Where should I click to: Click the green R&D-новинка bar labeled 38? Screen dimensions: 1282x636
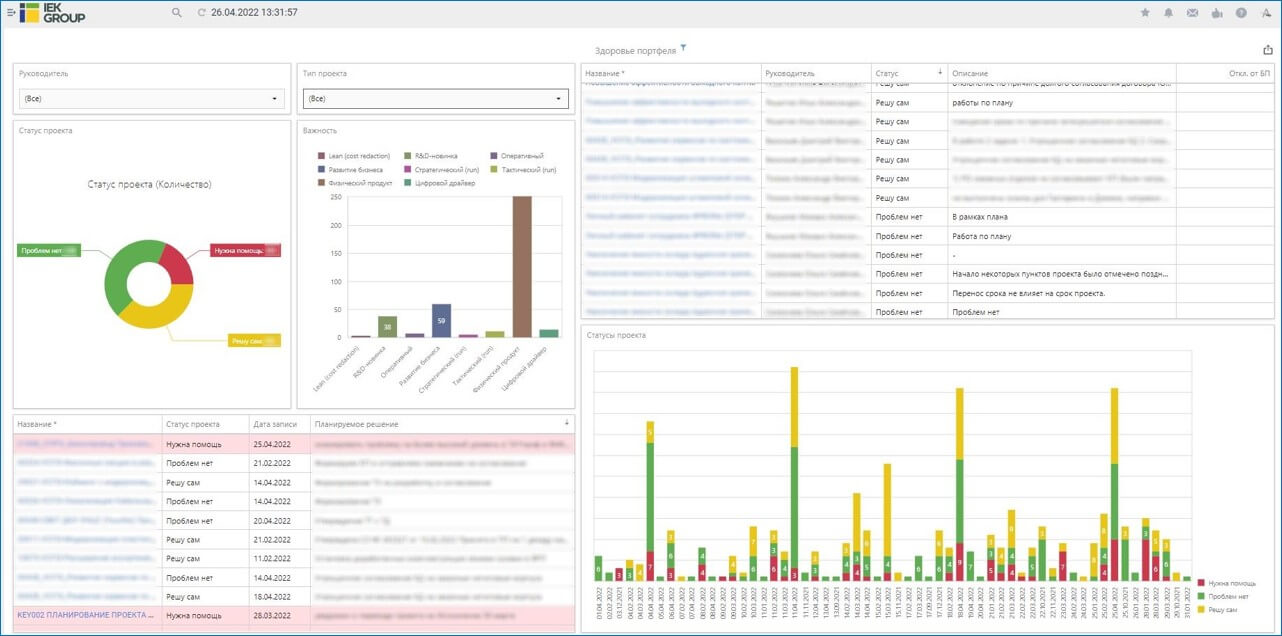tap(387, 326)
